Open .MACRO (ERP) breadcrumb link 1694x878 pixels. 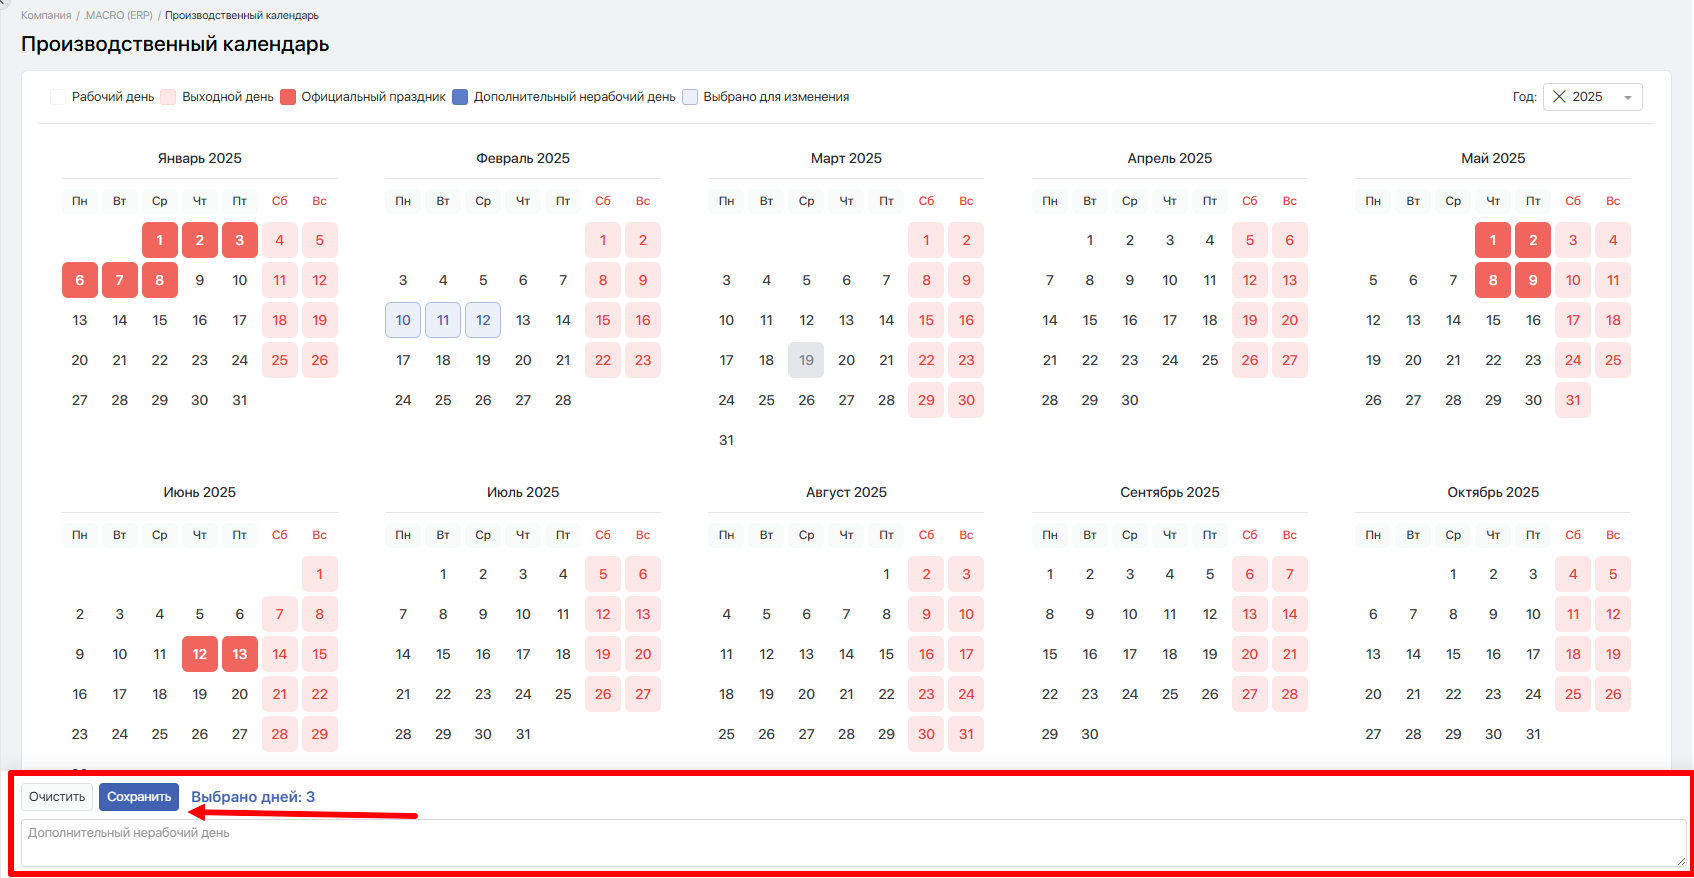tap(118, 16)
